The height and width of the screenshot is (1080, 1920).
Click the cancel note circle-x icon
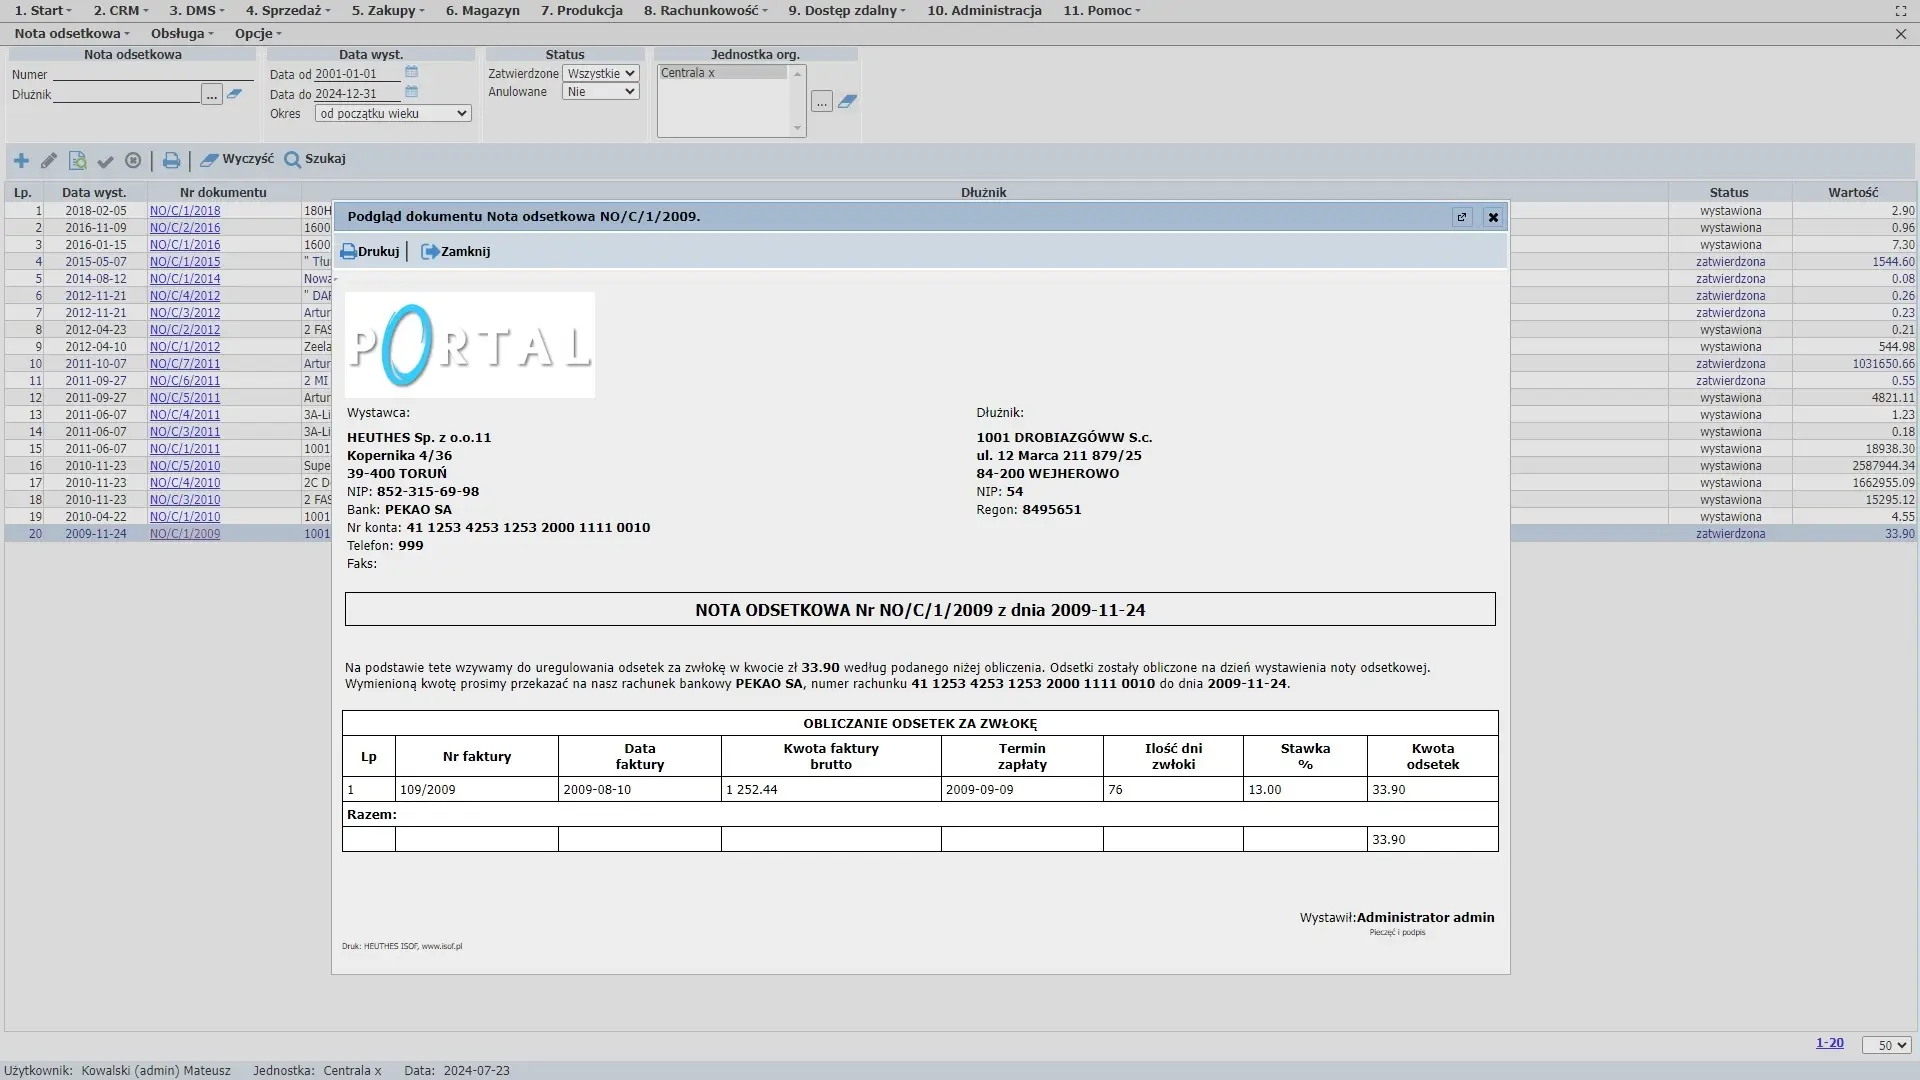click(x=133, y=160)
